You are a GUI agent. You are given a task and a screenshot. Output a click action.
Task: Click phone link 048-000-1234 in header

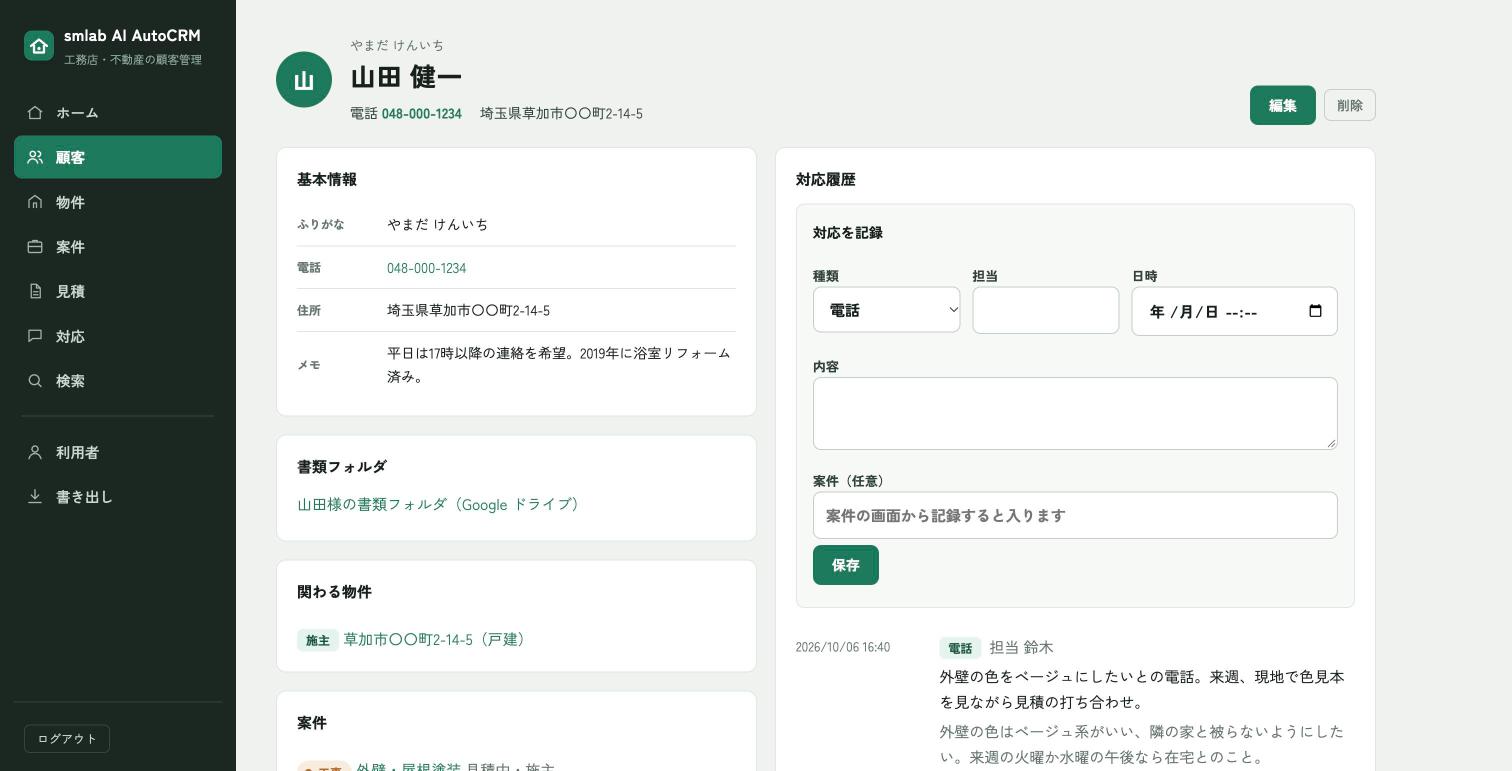(421, 114)
